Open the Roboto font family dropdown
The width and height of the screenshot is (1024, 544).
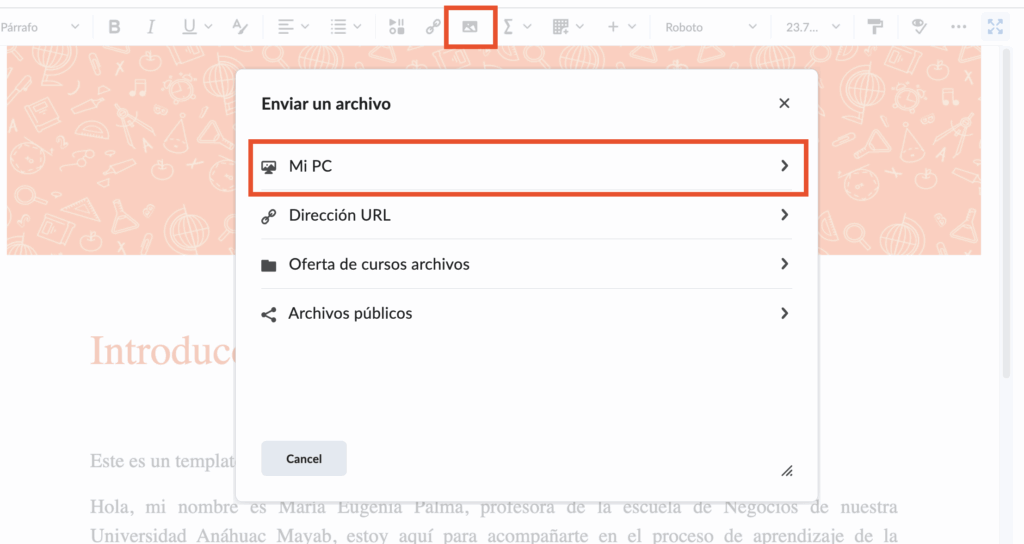pos(710,27)
